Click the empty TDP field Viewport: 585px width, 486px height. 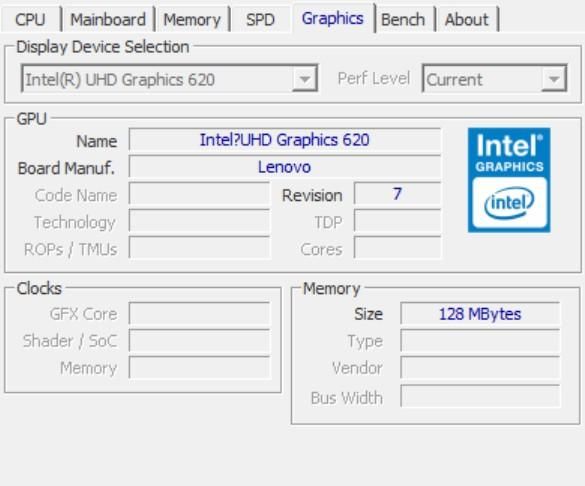click(x=397, y=221)
